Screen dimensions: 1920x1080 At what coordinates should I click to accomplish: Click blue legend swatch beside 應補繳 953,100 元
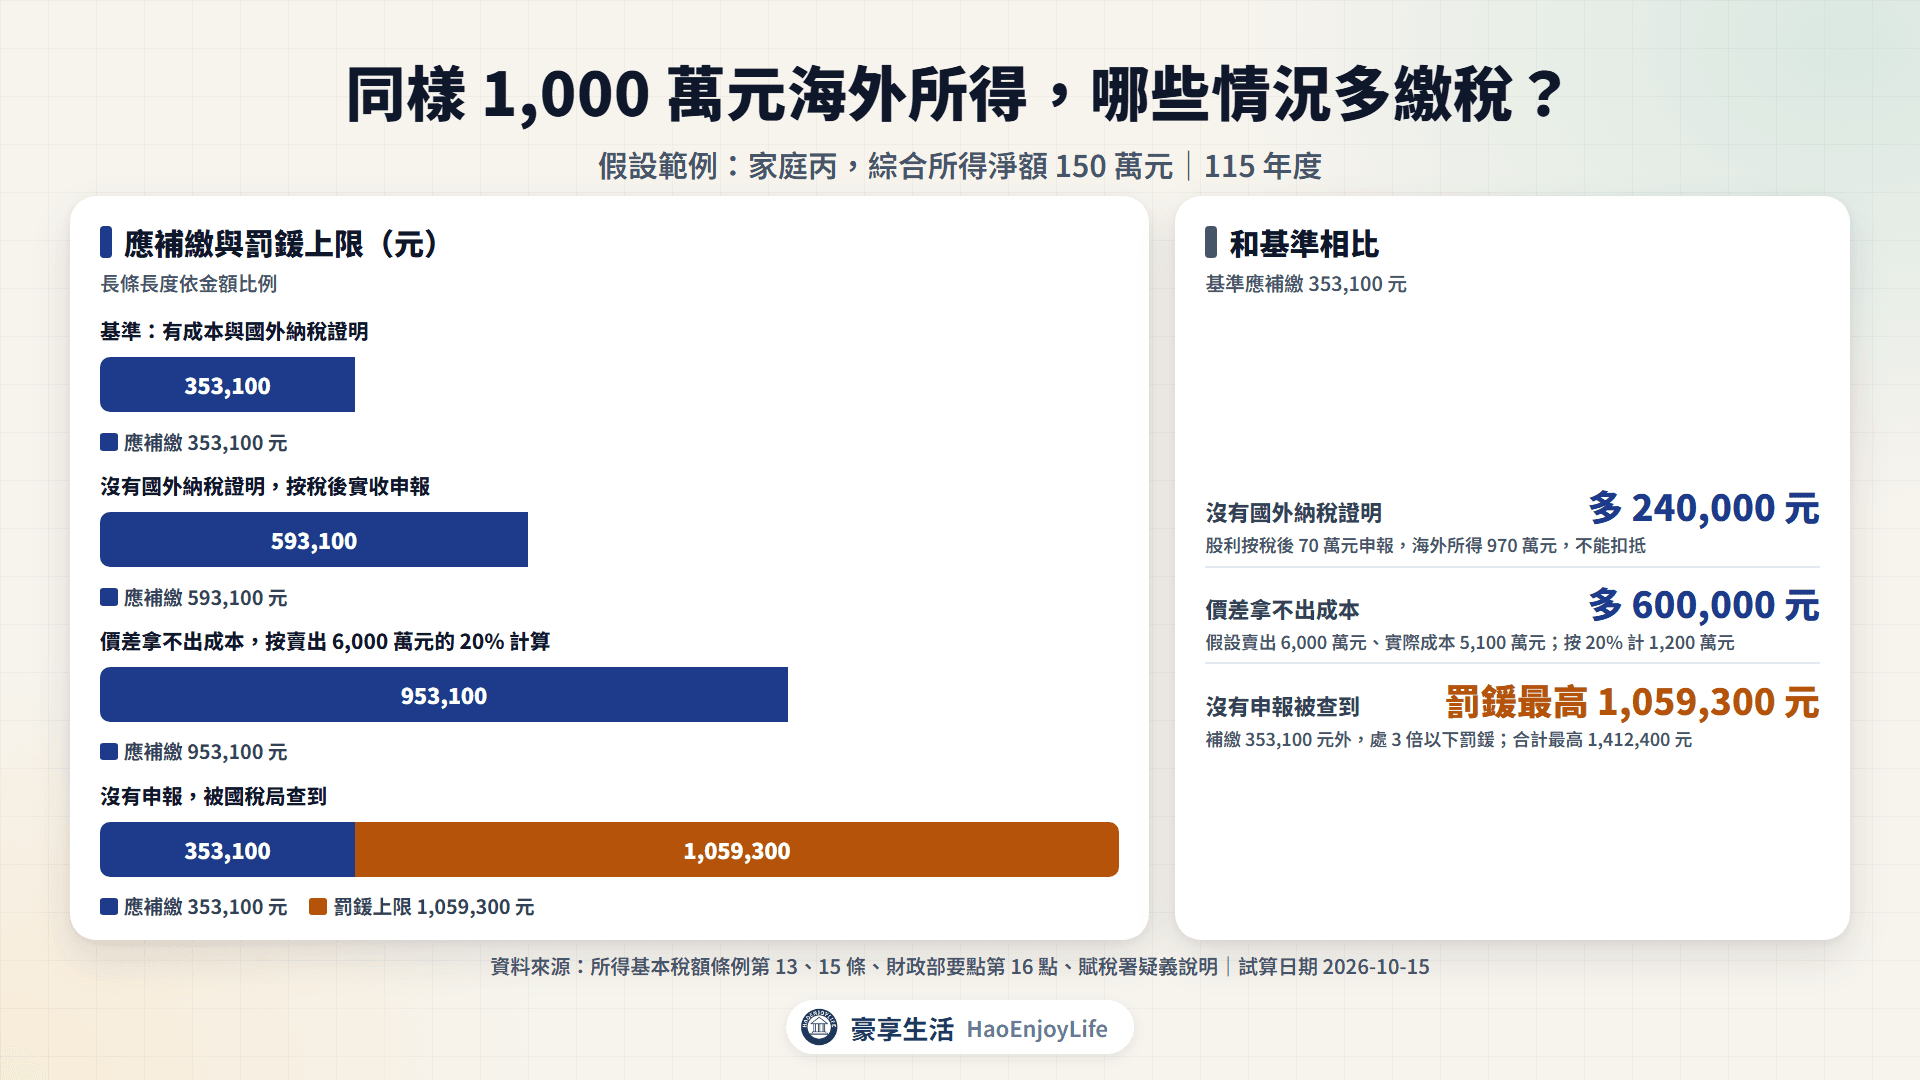(109, 752)
